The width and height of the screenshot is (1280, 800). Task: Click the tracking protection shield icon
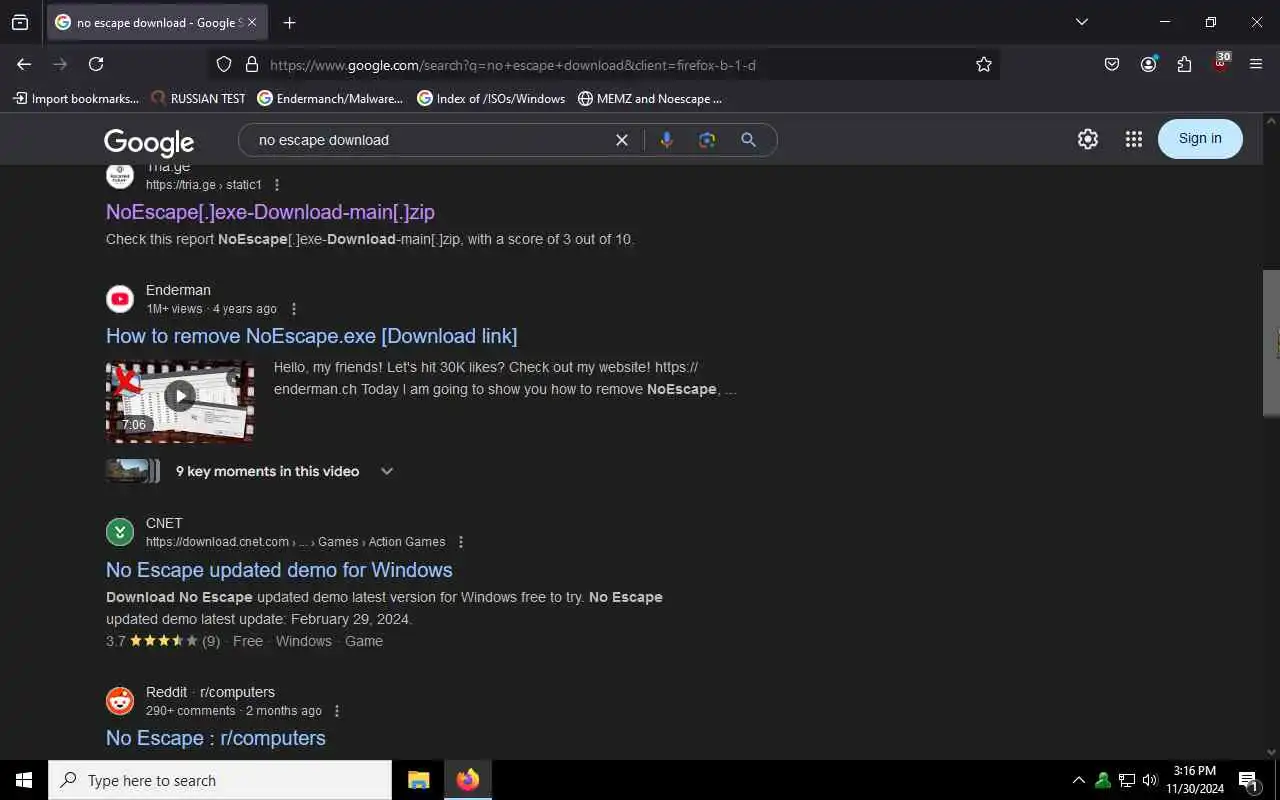pyautogui.click(x=224, y=64)
